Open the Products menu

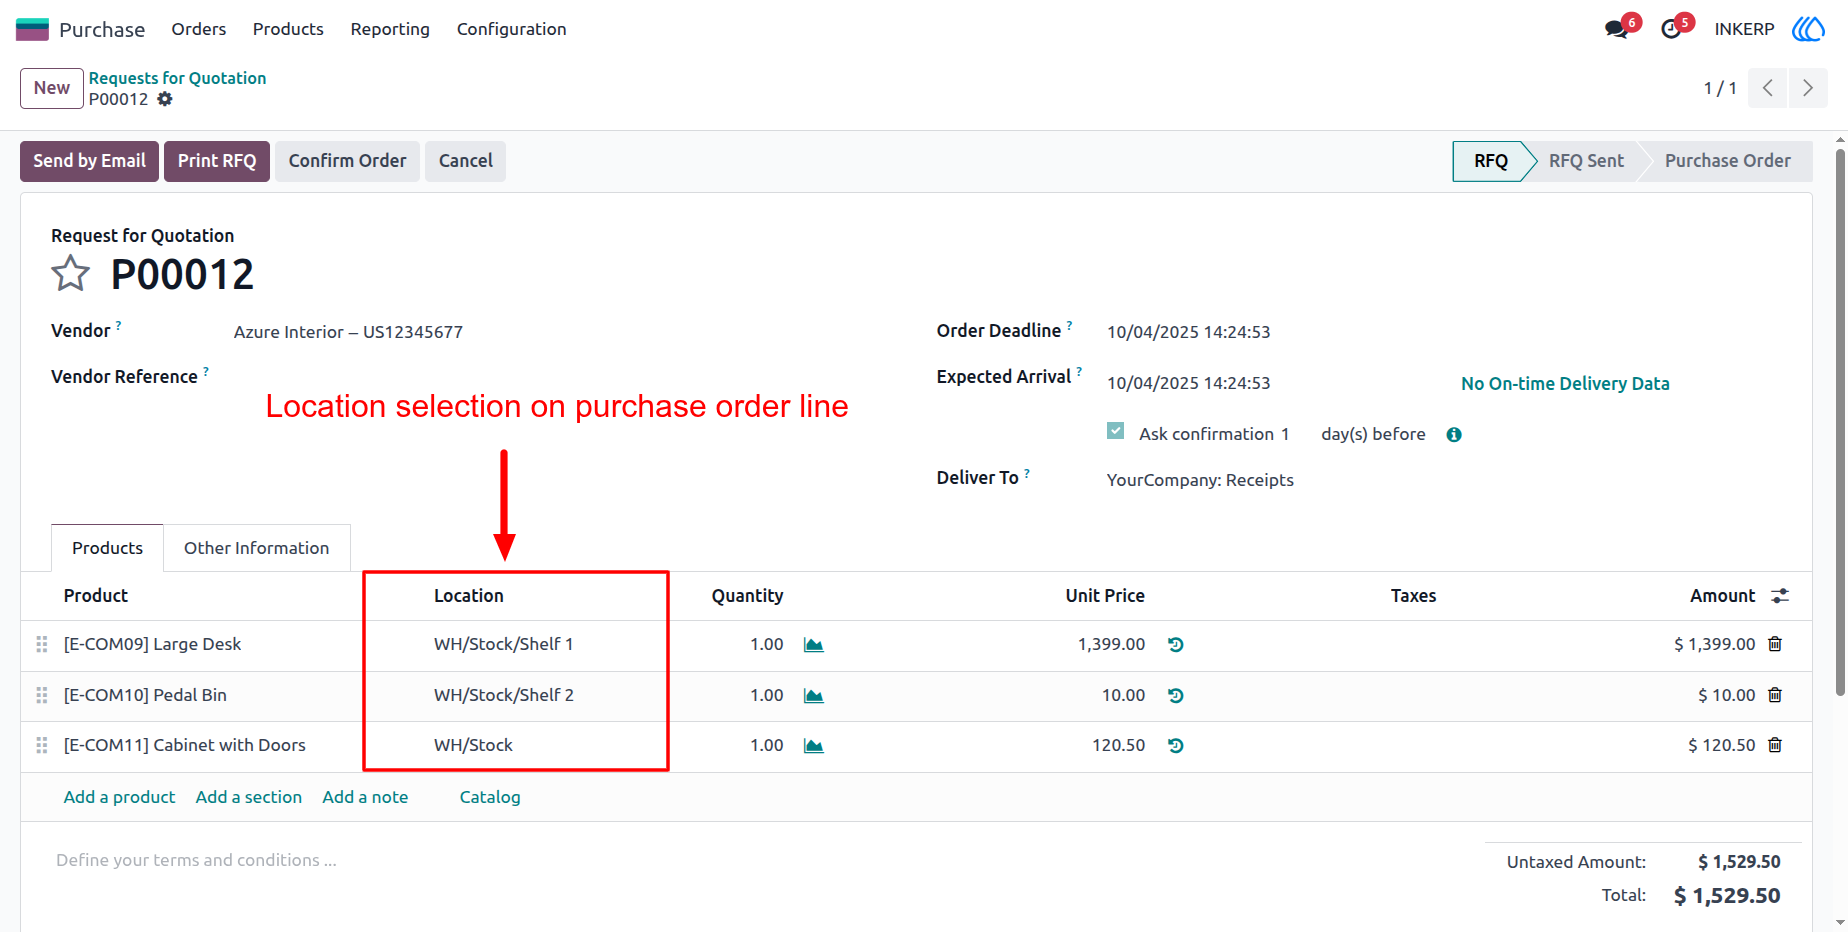click(288, 29)
